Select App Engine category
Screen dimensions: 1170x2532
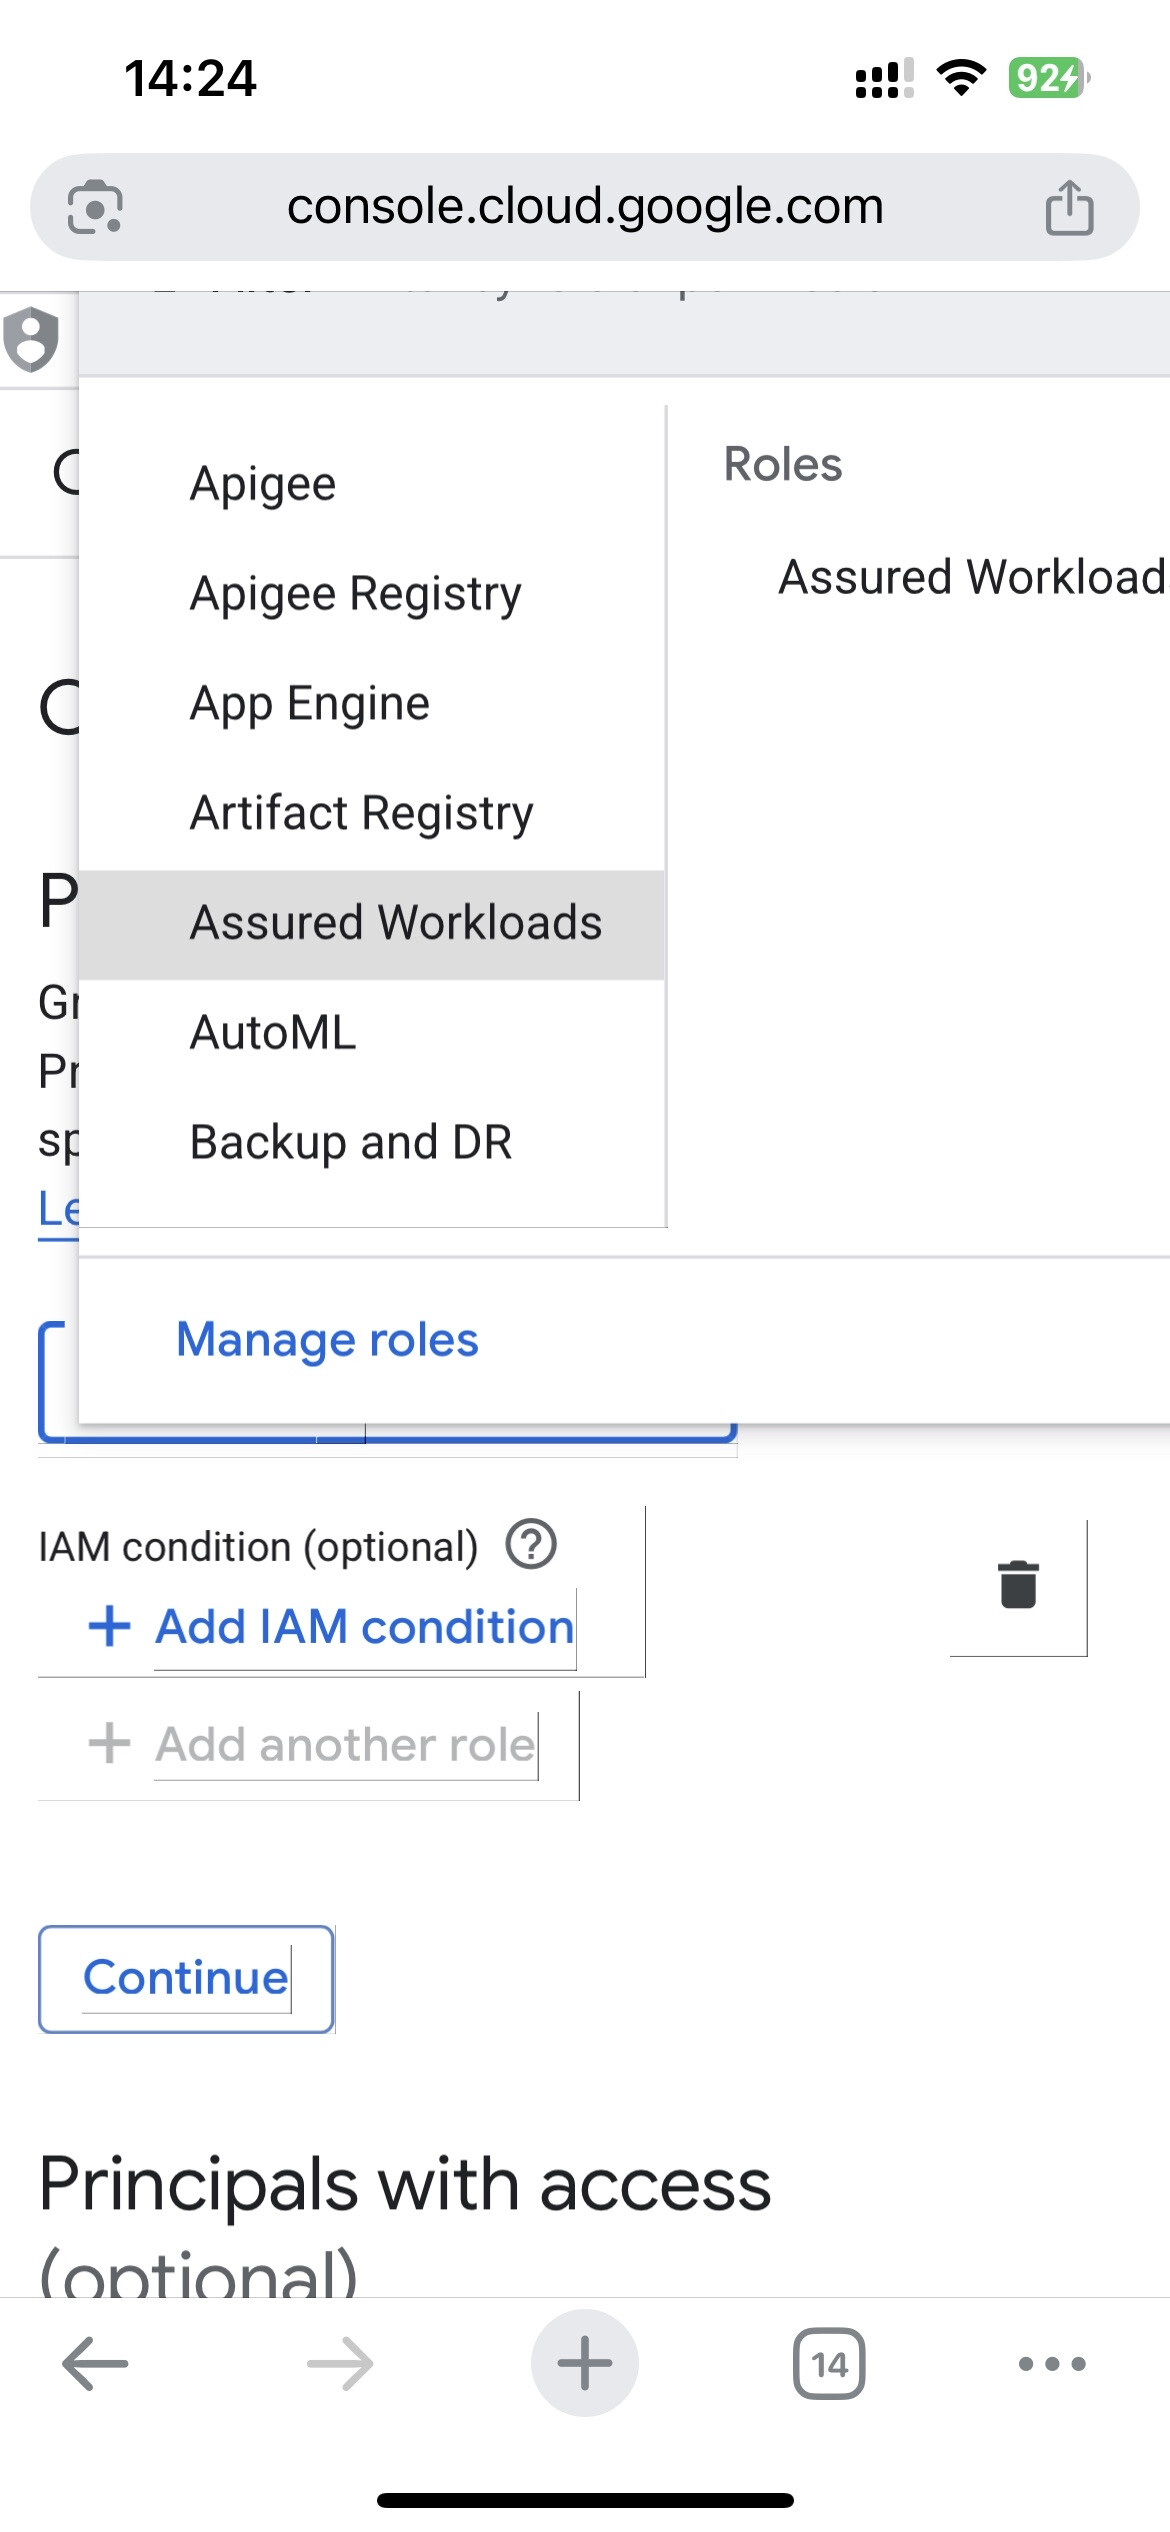tap(310, 704)
